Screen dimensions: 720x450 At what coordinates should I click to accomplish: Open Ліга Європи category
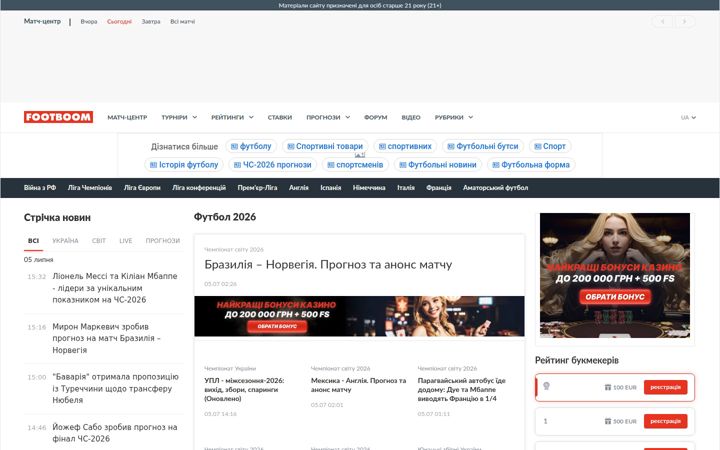pyautogui.click(x=142, y=188)
